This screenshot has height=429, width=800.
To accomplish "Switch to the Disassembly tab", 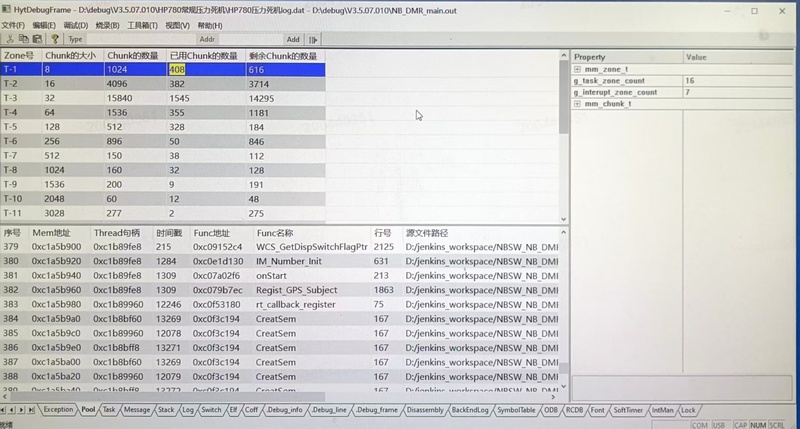I will (425, 410).
